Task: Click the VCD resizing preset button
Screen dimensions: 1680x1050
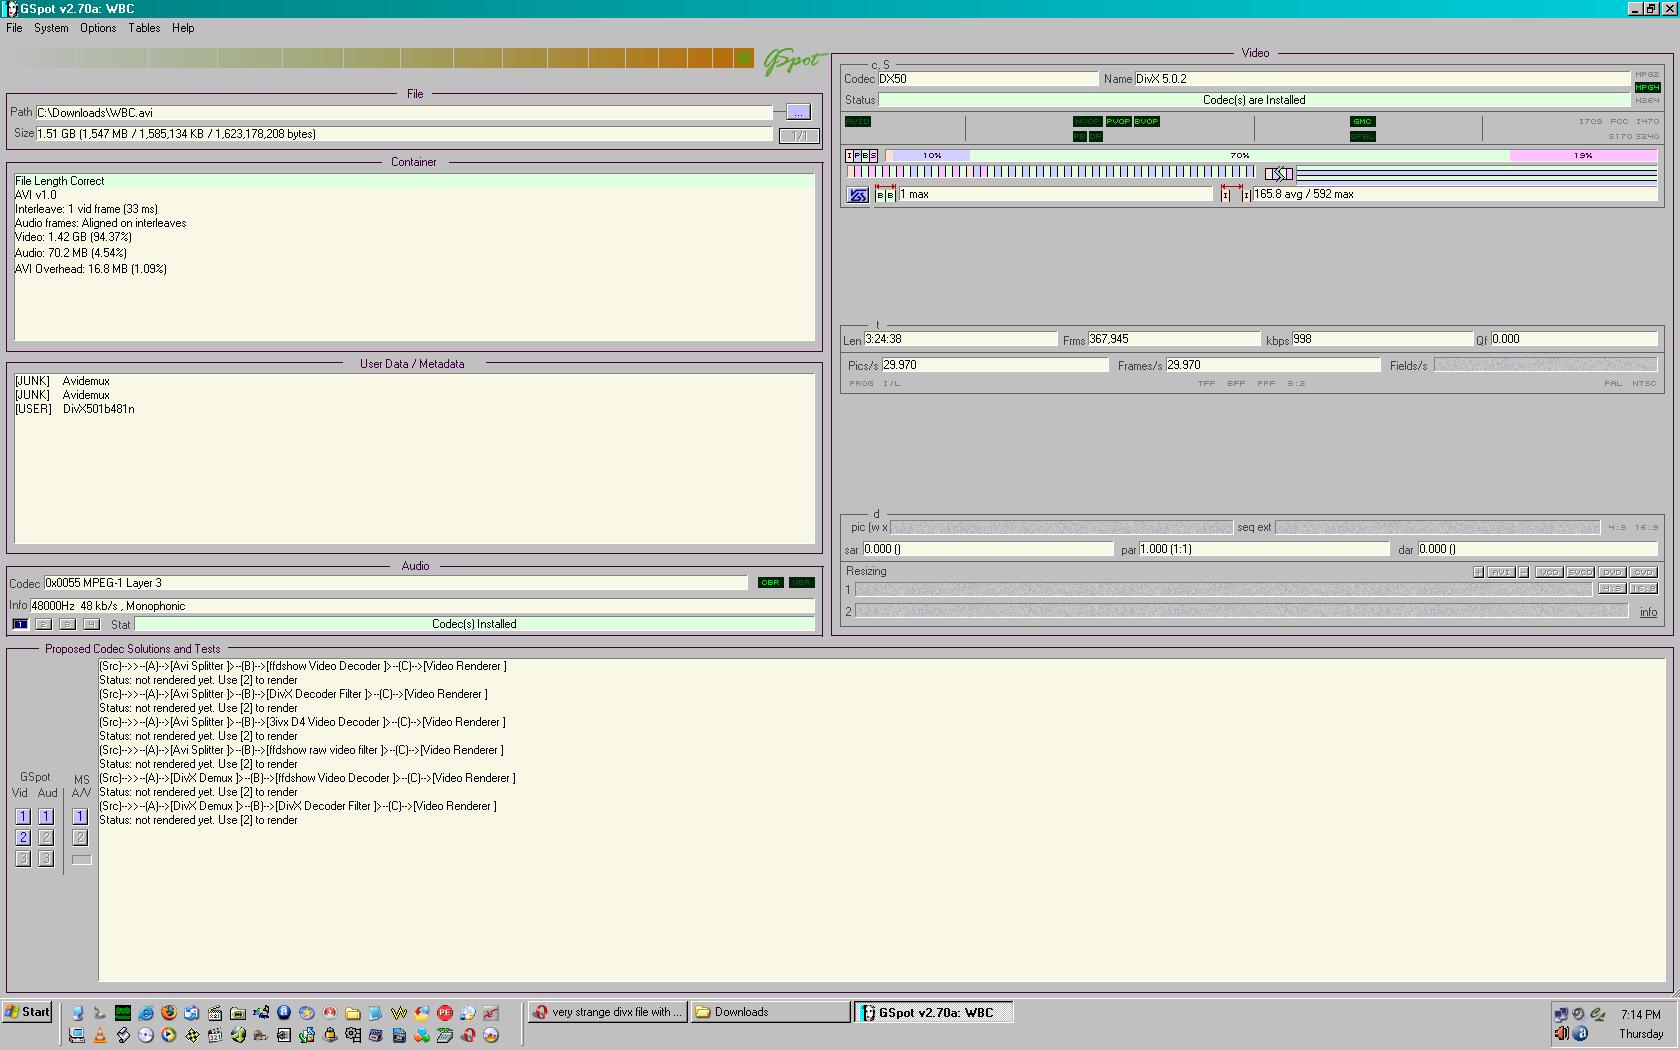Action: (x=1549, y=572)
